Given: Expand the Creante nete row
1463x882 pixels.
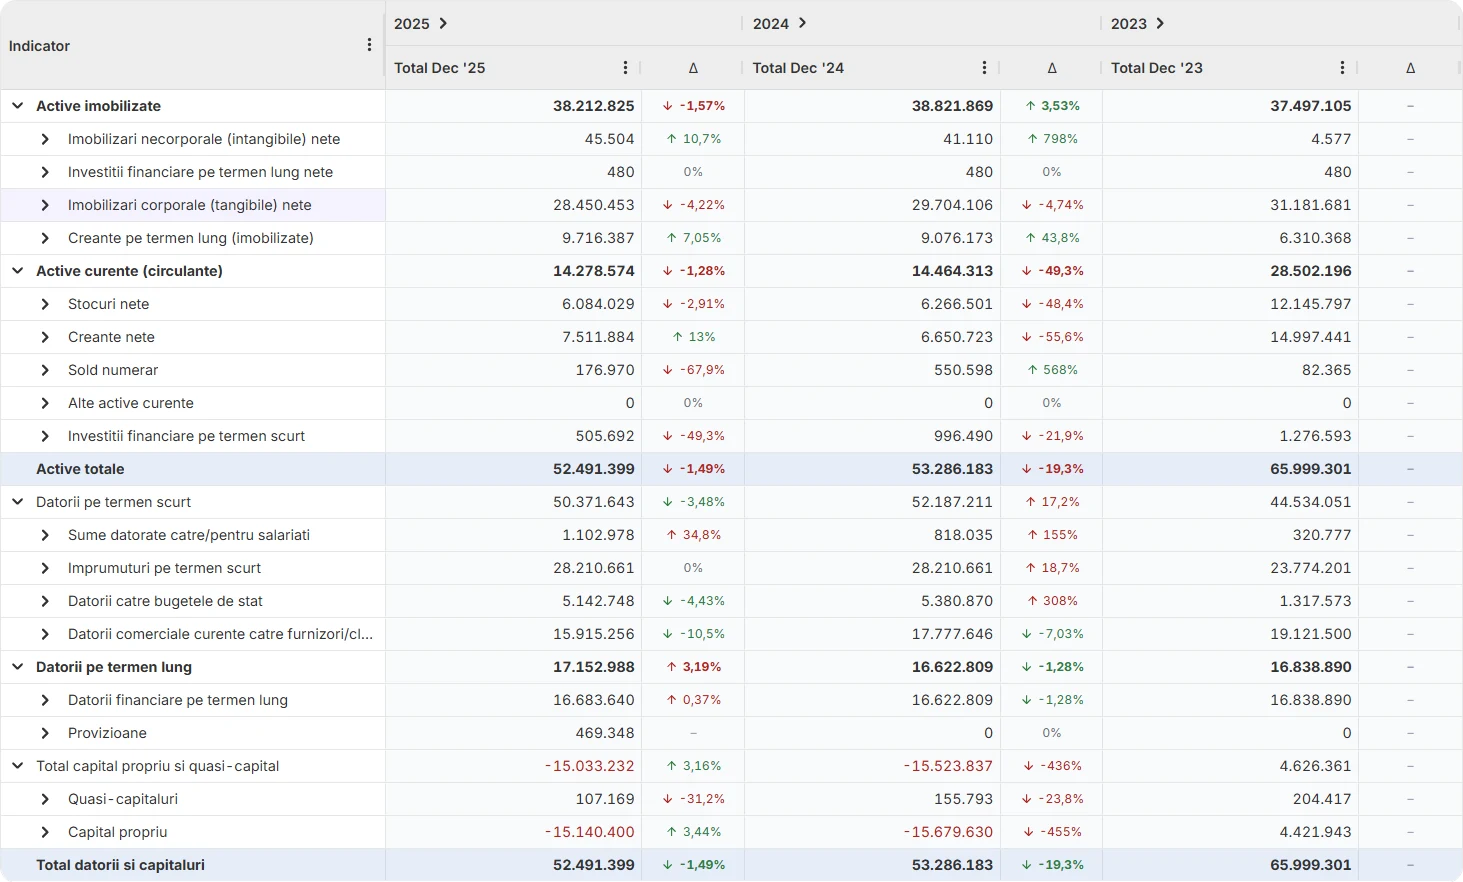Looking at the screenshot, I should tap(45, 337).
